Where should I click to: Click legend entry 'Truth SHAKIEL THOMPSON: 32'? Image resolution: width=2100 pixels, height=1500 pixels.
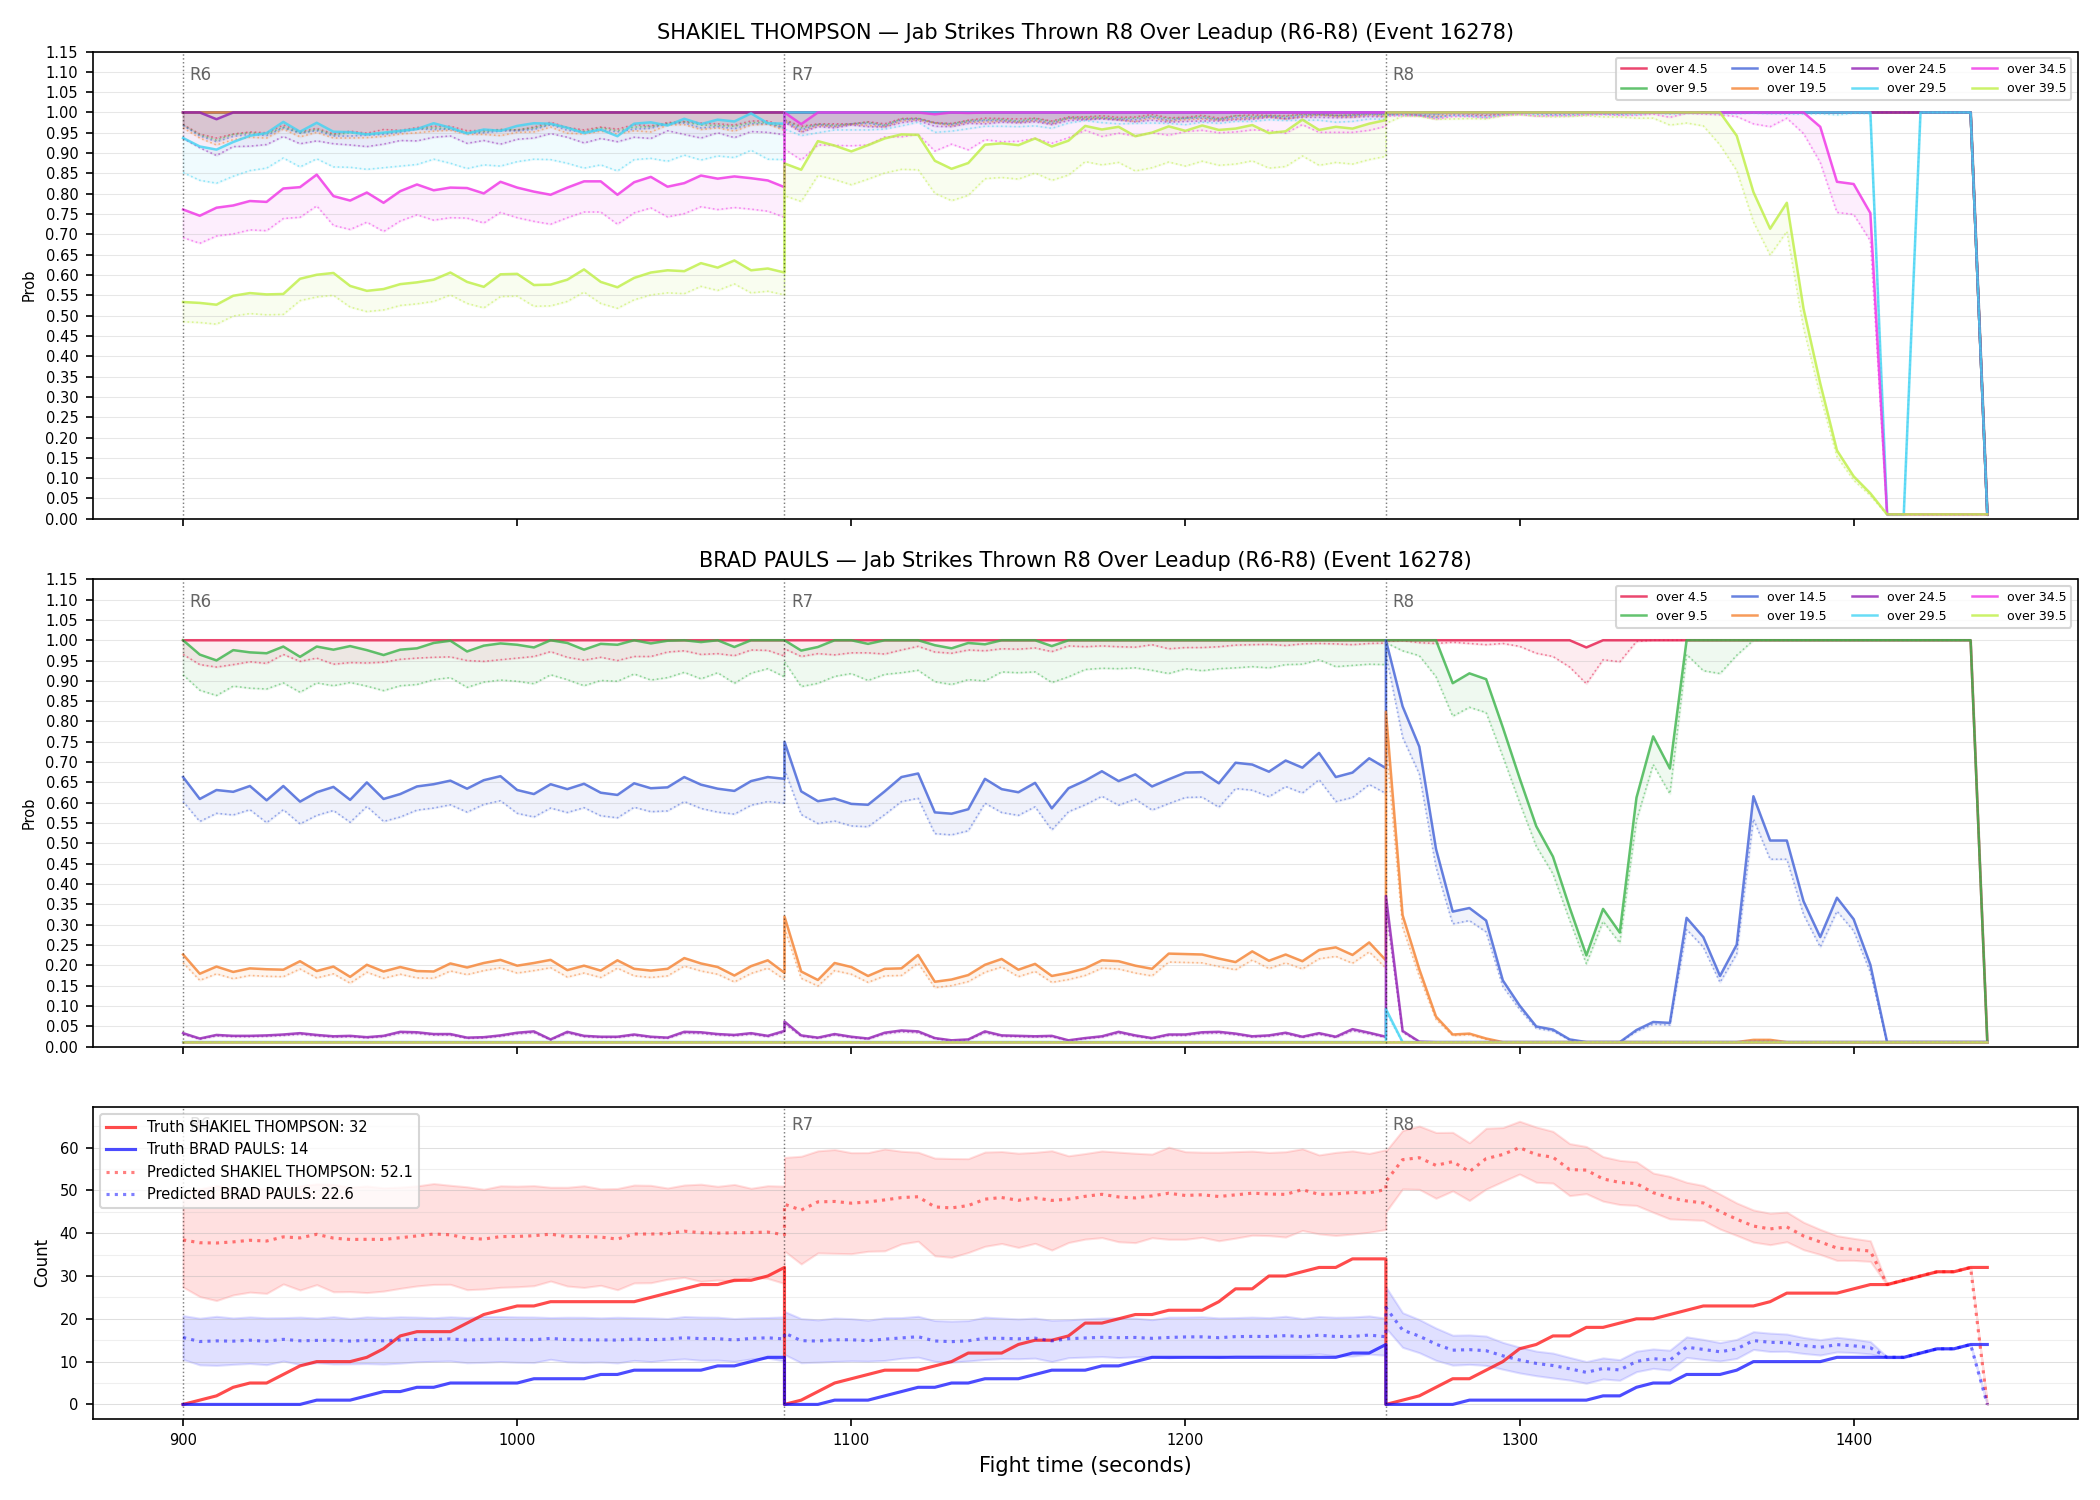236,1127
